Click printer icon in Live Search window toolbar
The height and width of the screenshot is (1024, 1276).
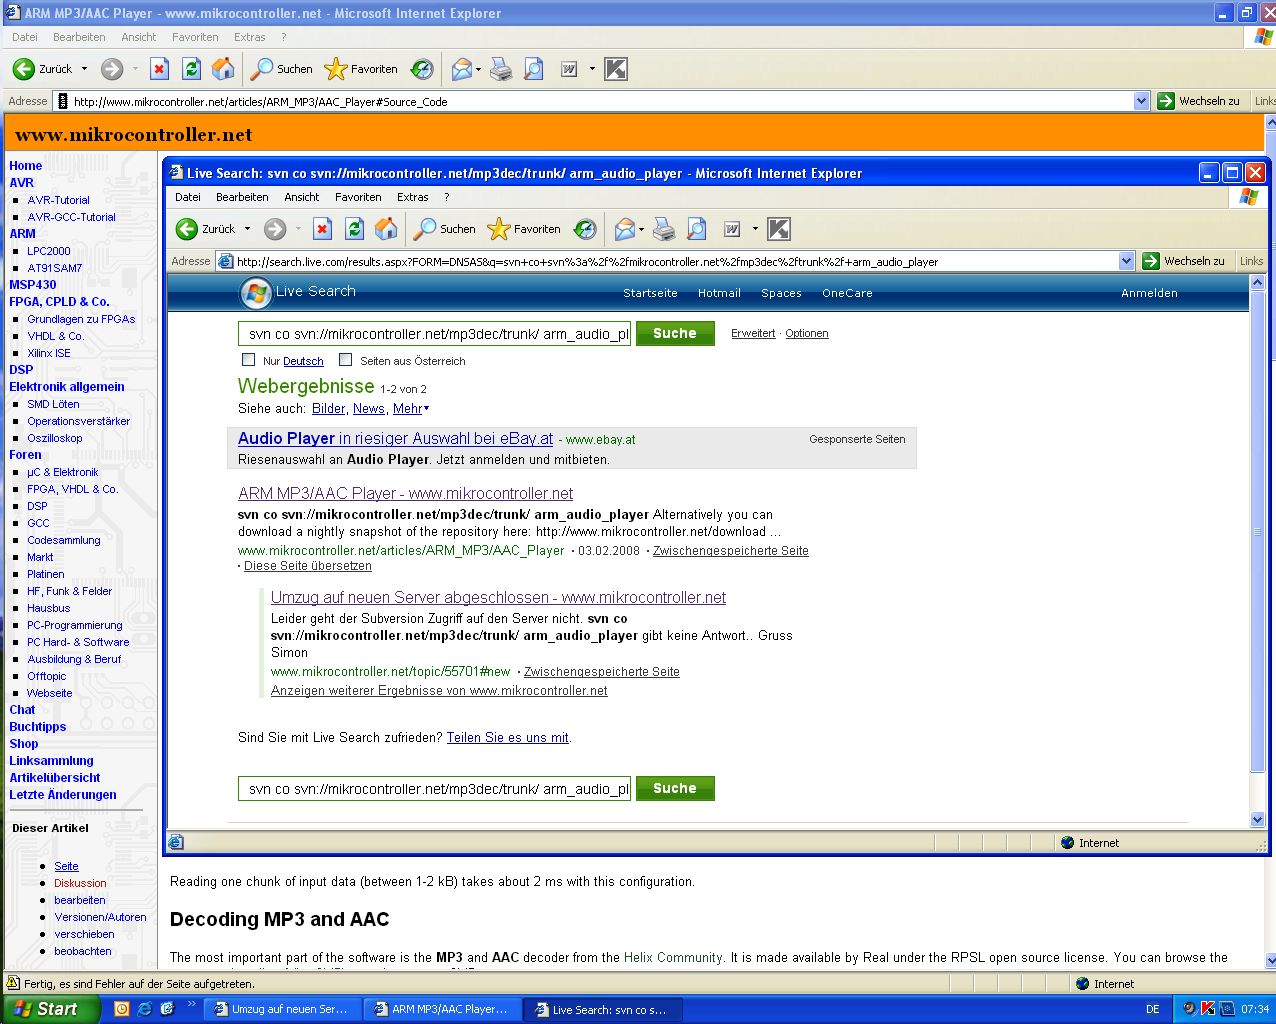[664, 230]
